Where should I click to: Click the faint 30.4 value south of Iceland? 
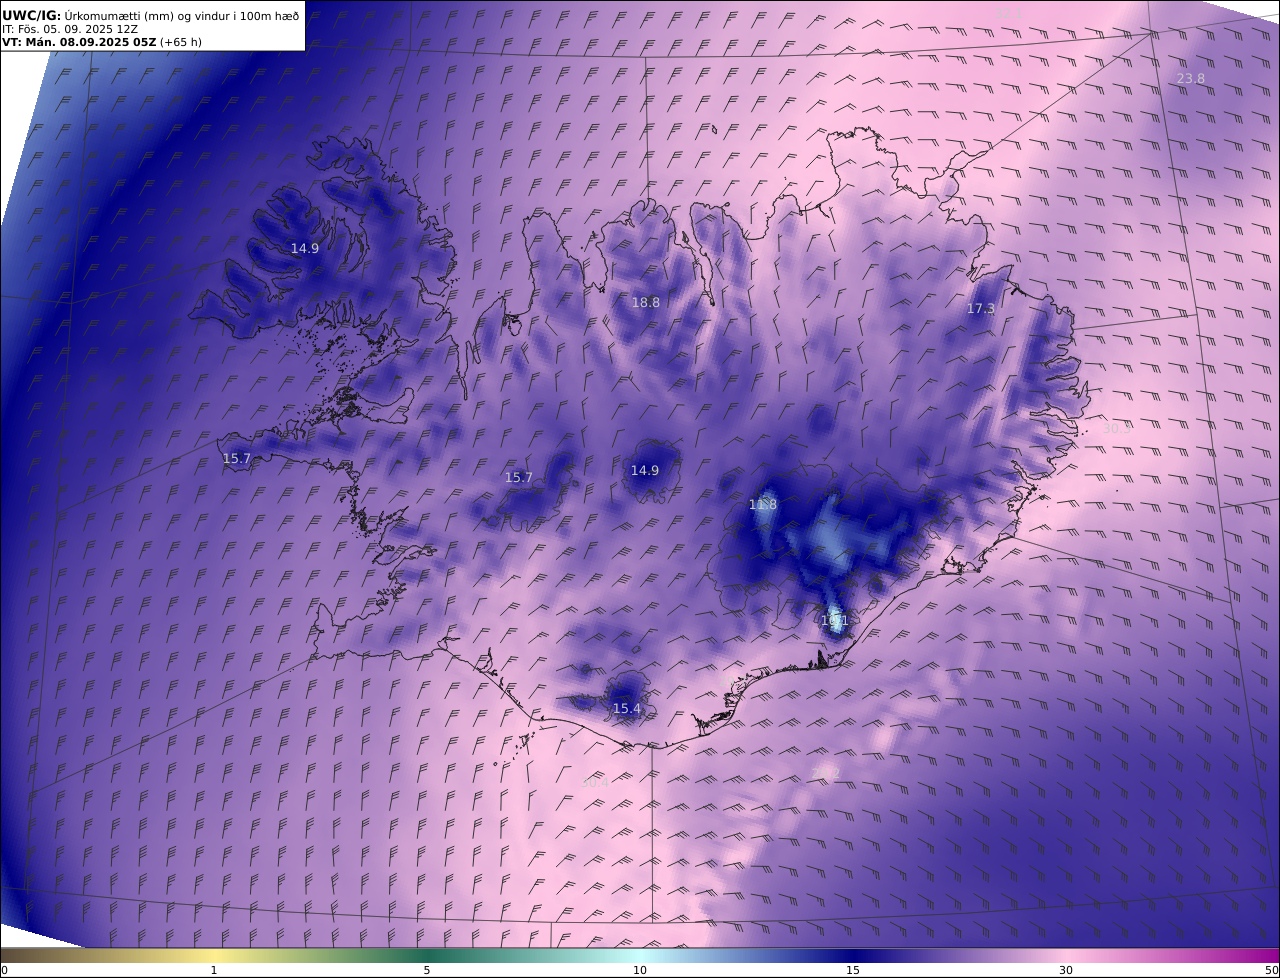(x=594, y=782)
